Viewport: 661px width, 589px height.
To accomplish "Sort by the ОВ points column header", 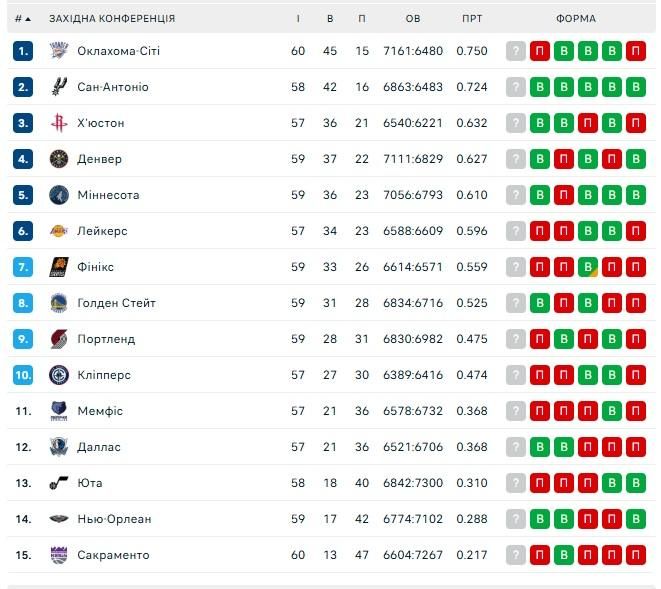I will [x=413, y=19].
